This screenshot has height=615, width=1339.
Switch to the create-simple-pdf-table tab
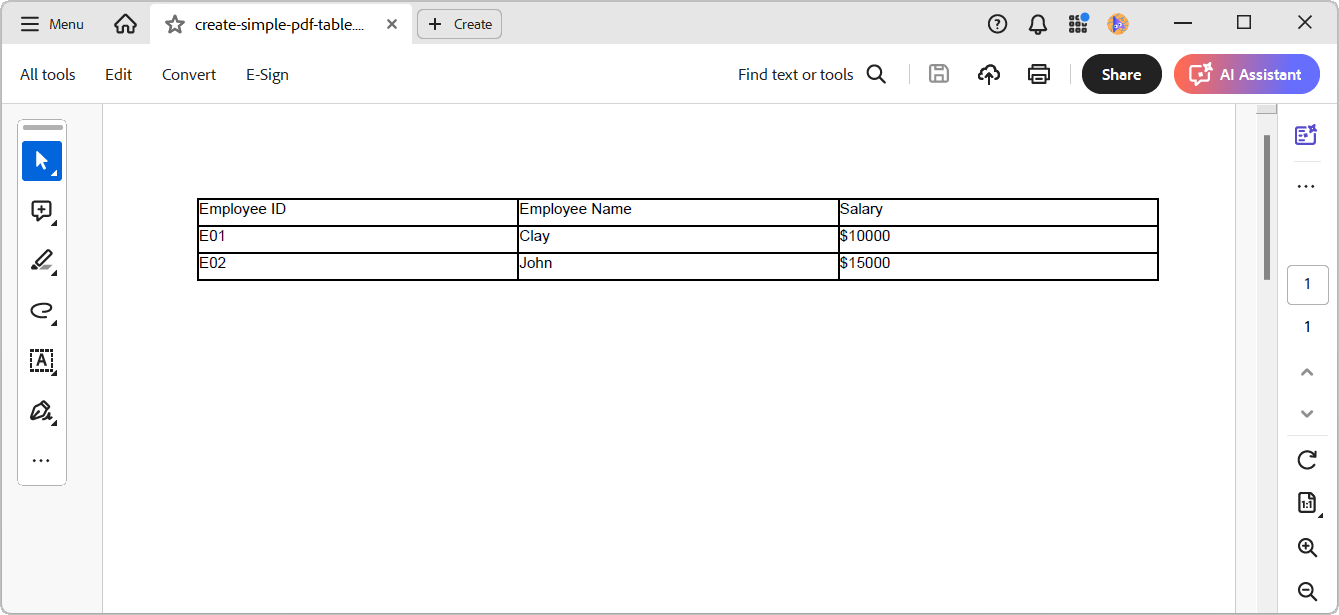point(279,24)
